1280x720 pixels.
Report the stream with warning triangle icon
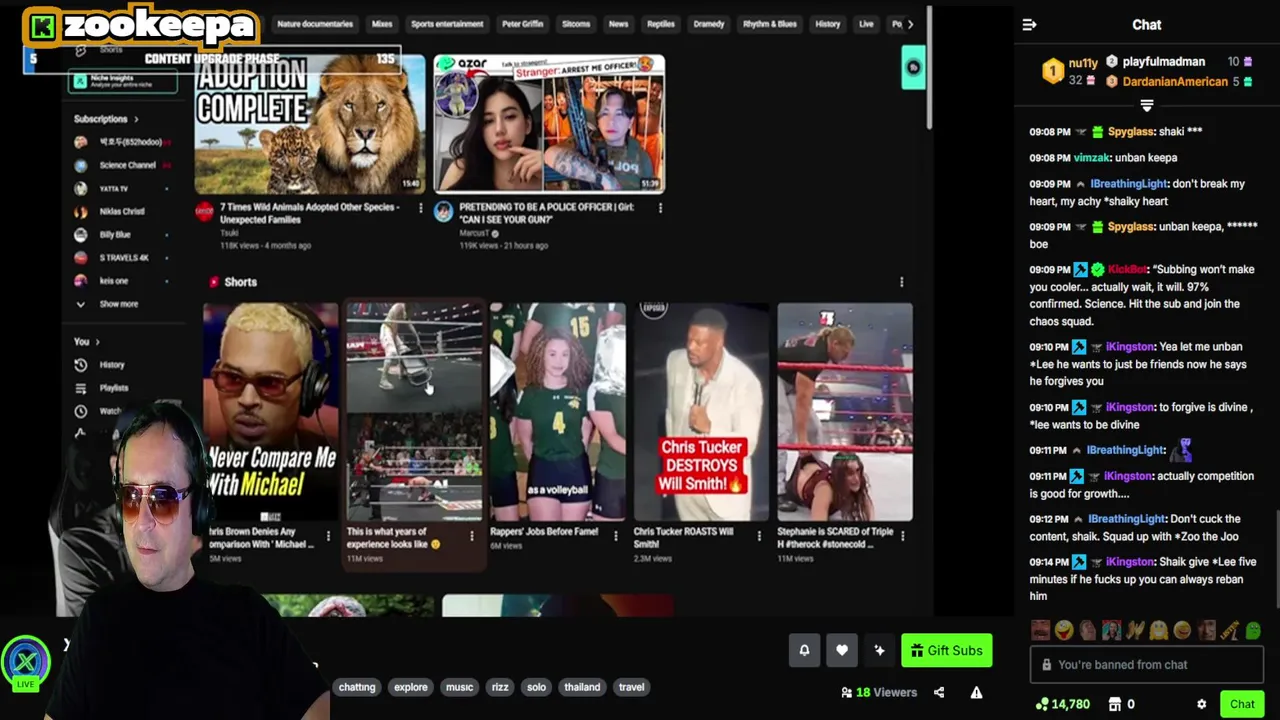[x=976, y=692]
